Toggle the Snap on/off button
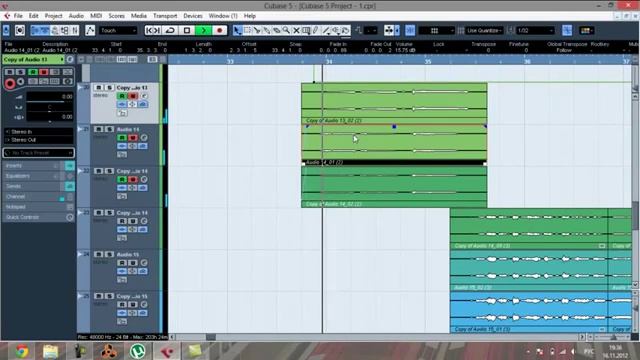 410,31
